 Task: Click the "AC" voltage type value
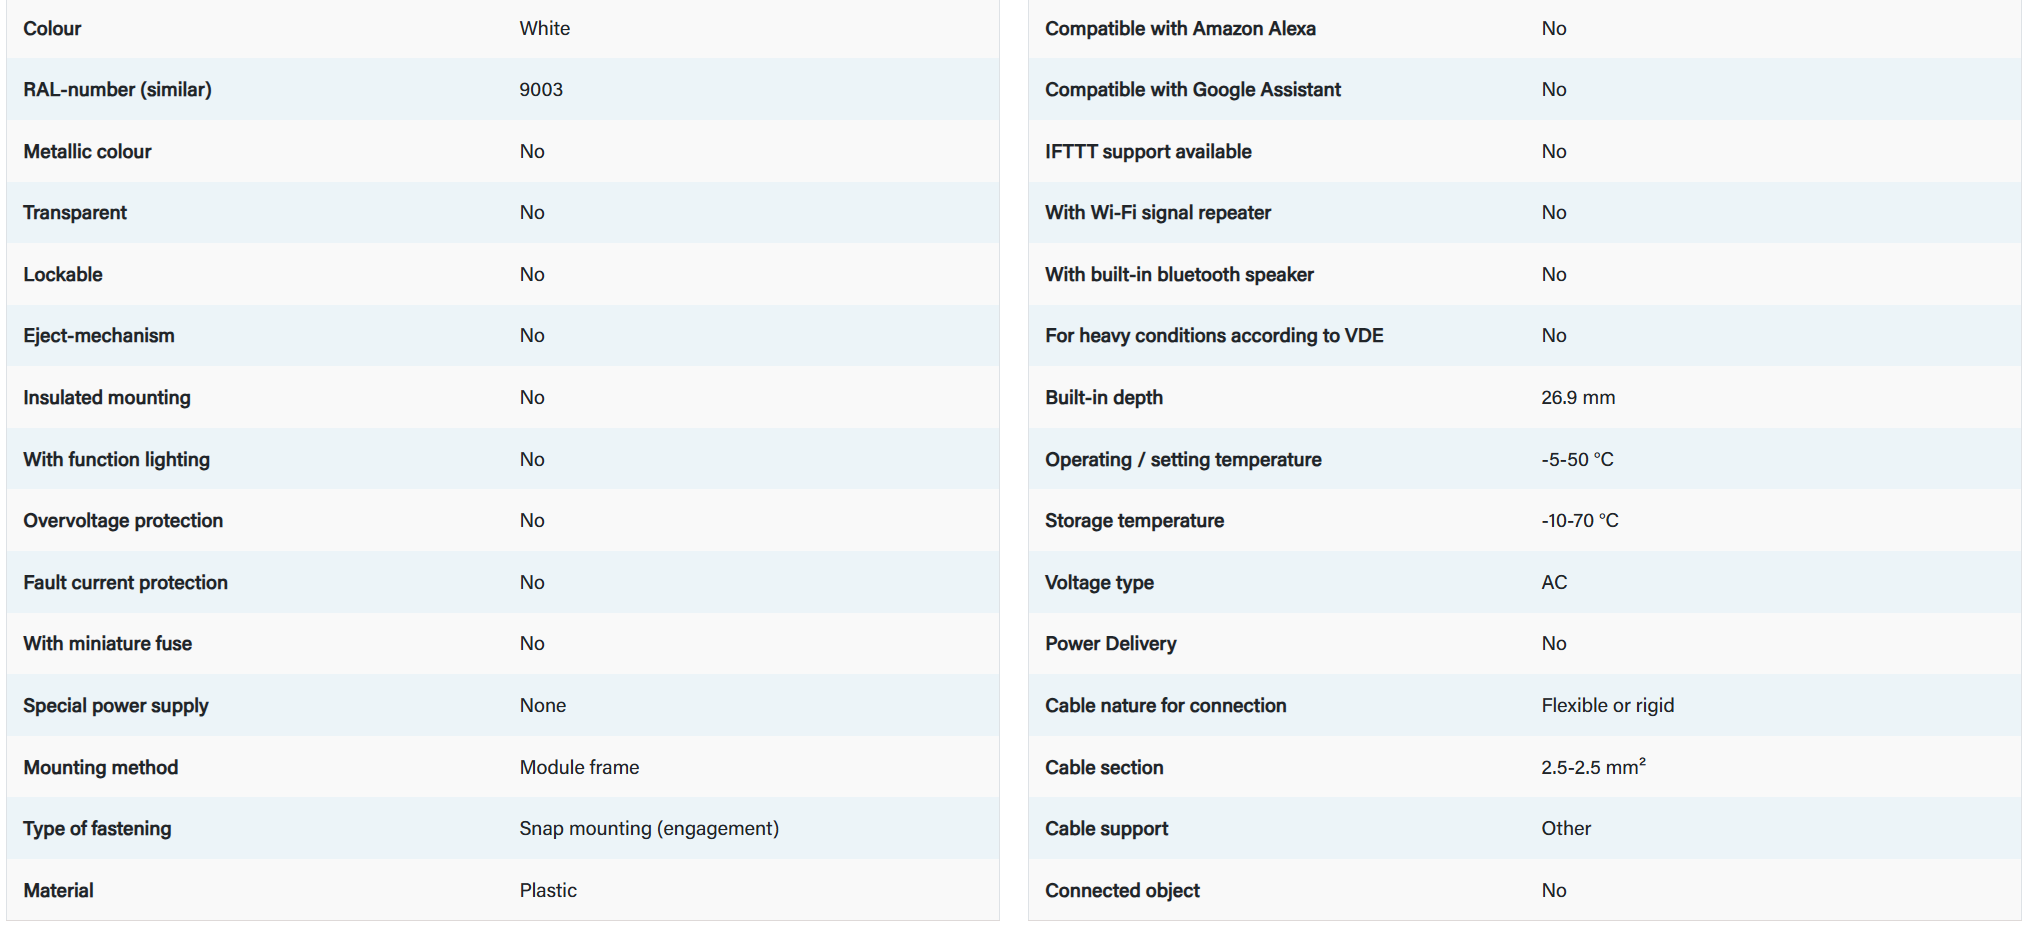coord(1554,583)
